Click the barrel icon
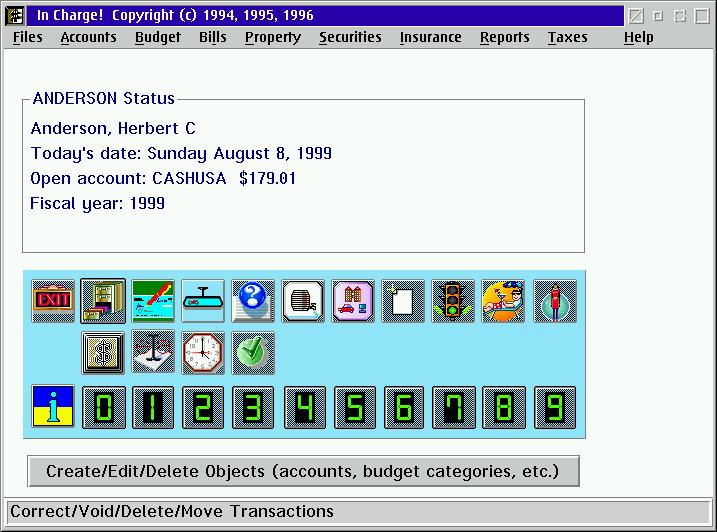The width and height of the screenshot is (717, 532). (x=303, y=301)
